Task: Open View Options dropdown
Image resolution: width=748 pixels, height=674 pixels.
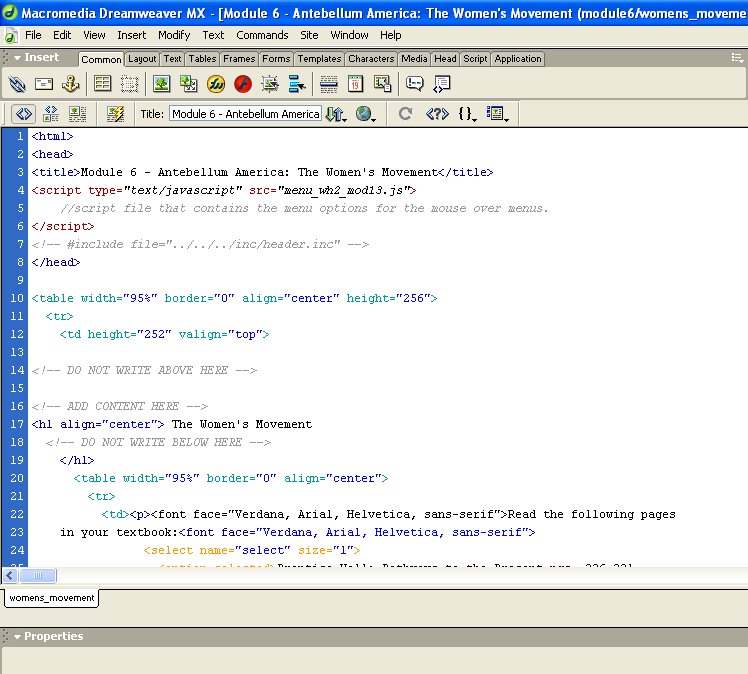Action: (498, 114)
